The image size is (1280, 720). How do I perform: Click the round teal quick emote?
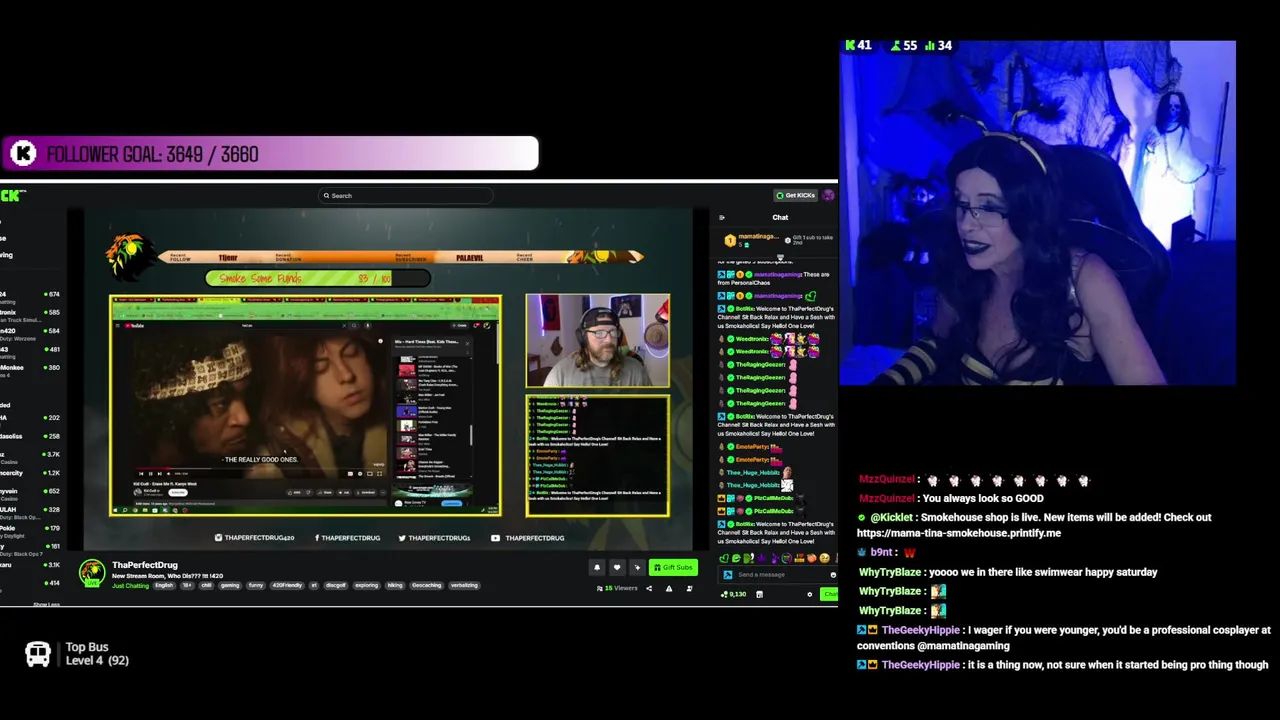[x=786, y=559]
